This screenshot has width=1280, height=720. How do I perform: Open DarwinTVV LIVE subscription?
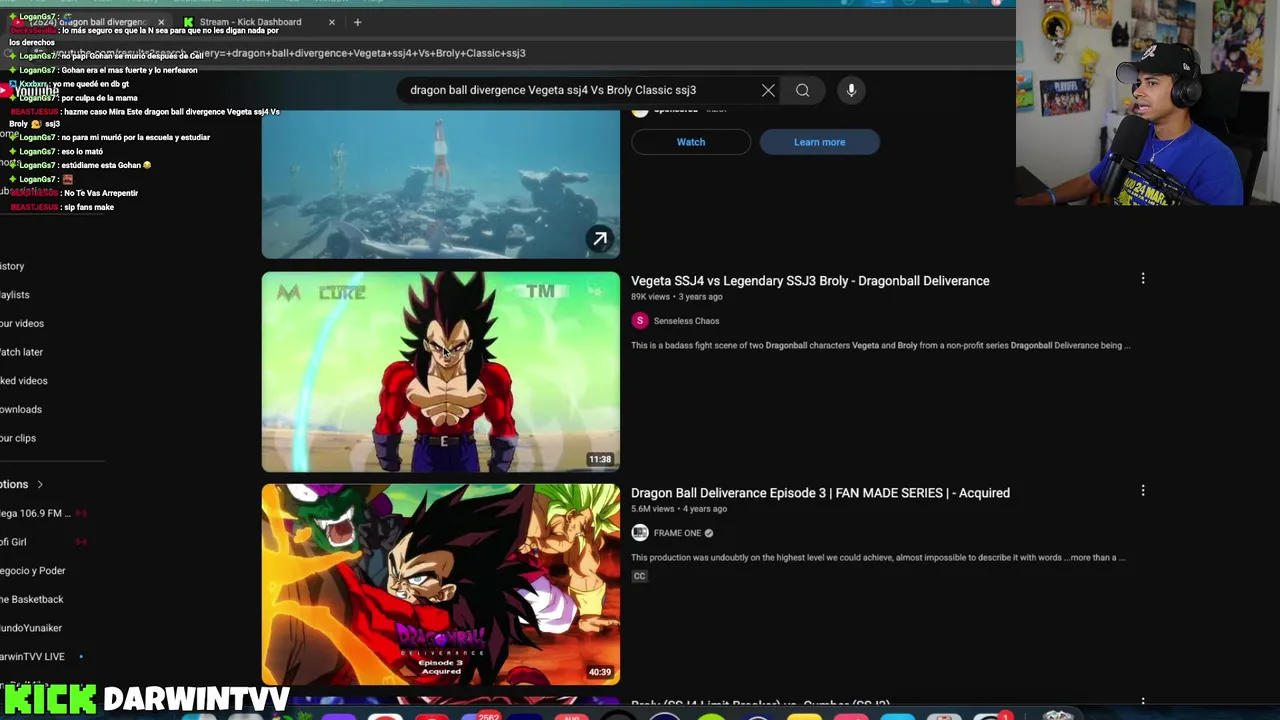point(33,657)
